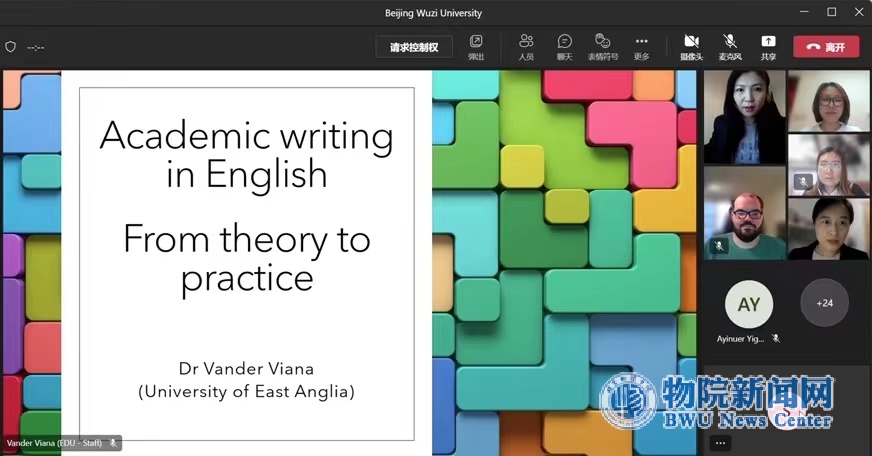
Task: Expand the +24 hidden participants list
Action: coord(824,303)
